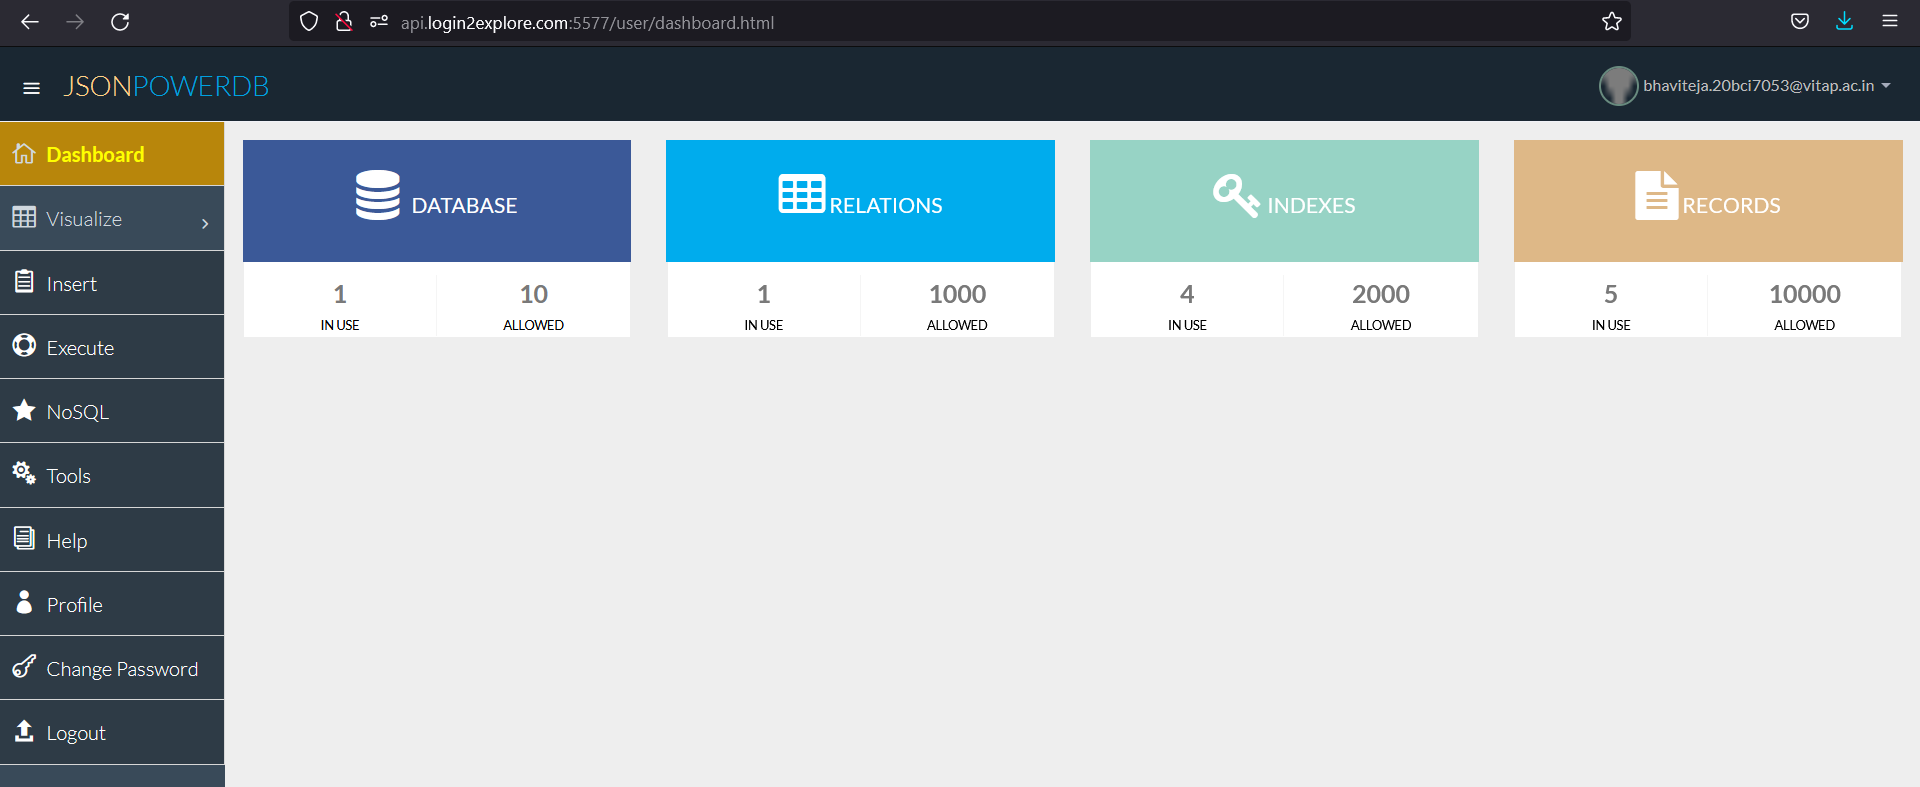Open the Insert menu item
This screenshot has height=787, width=1920.
click(x=112, y=283)
